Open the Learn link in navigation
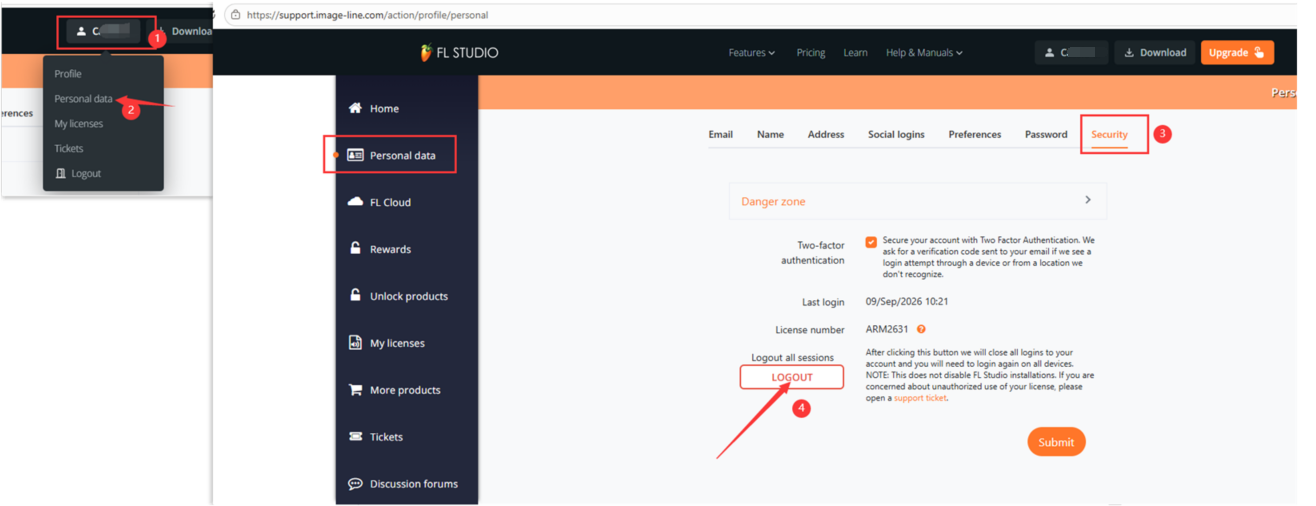The height and width of the screenshot is (506, 1316). pos(855,53)
